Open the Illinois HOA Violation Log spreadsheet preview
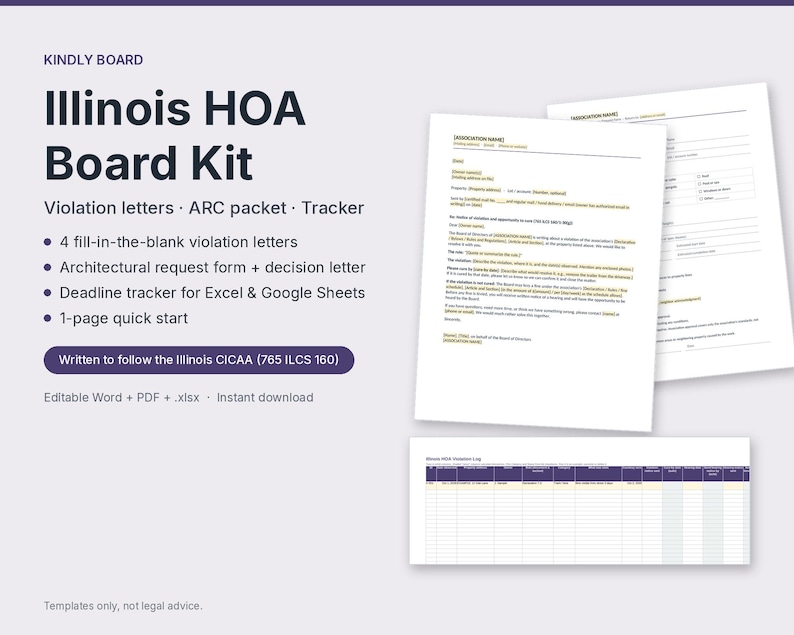 (x=579, y=500)
